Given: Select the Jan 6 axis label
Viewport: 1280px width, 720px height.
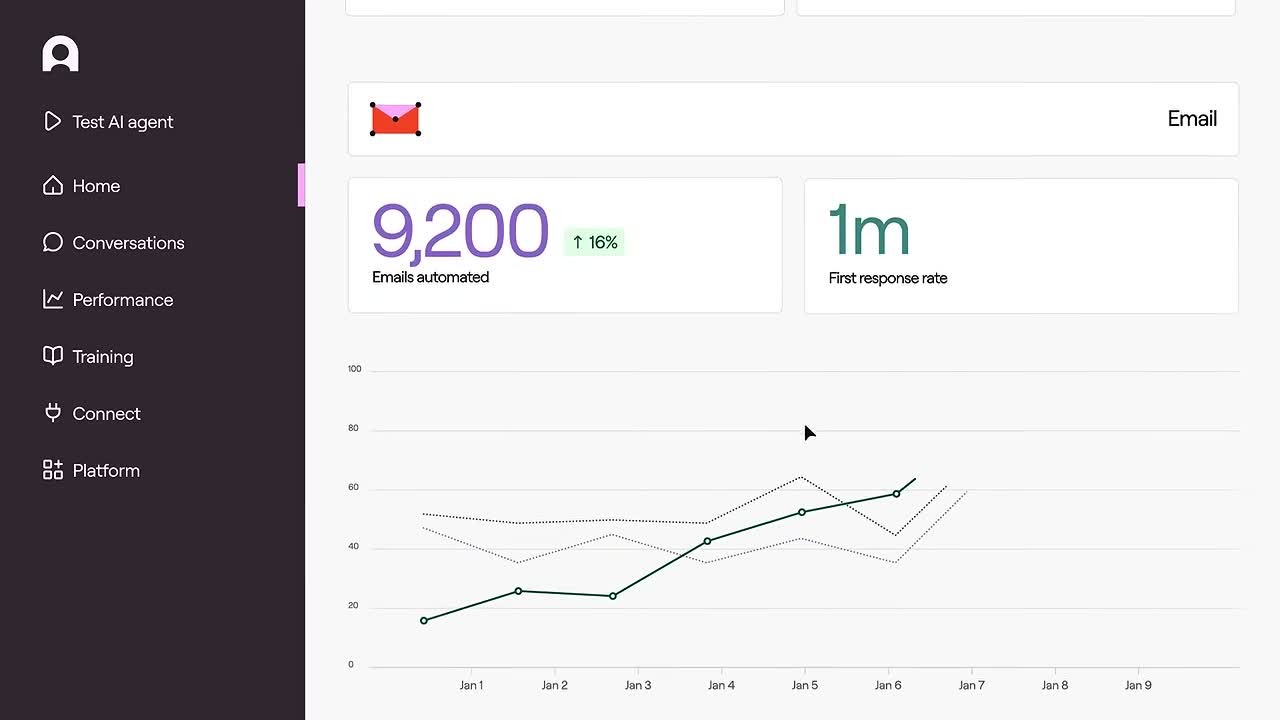Looking at the screenshot, I should (888, 685).
